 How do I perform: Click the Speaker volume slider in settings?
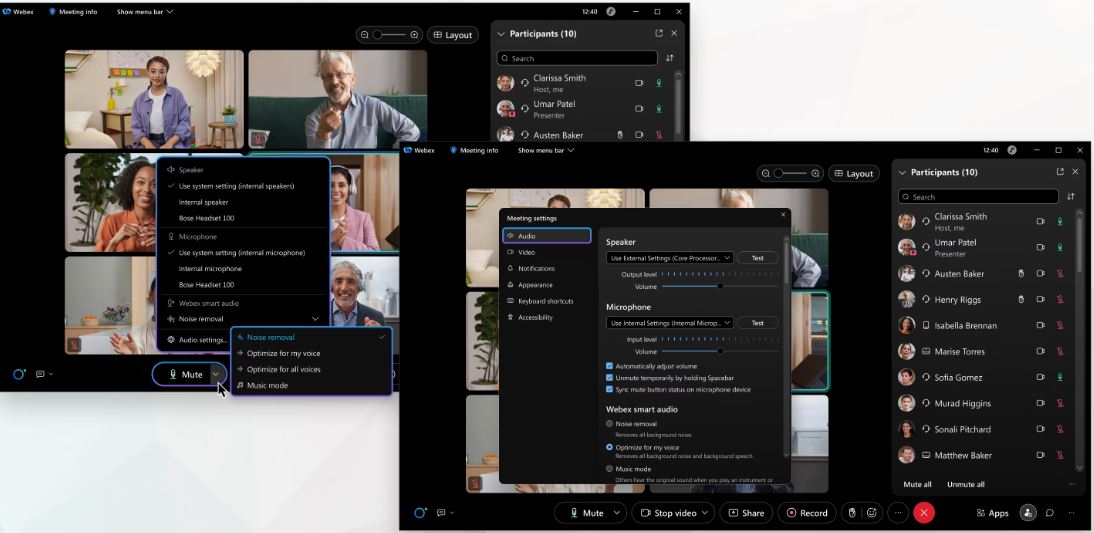(x=719, y=286)
